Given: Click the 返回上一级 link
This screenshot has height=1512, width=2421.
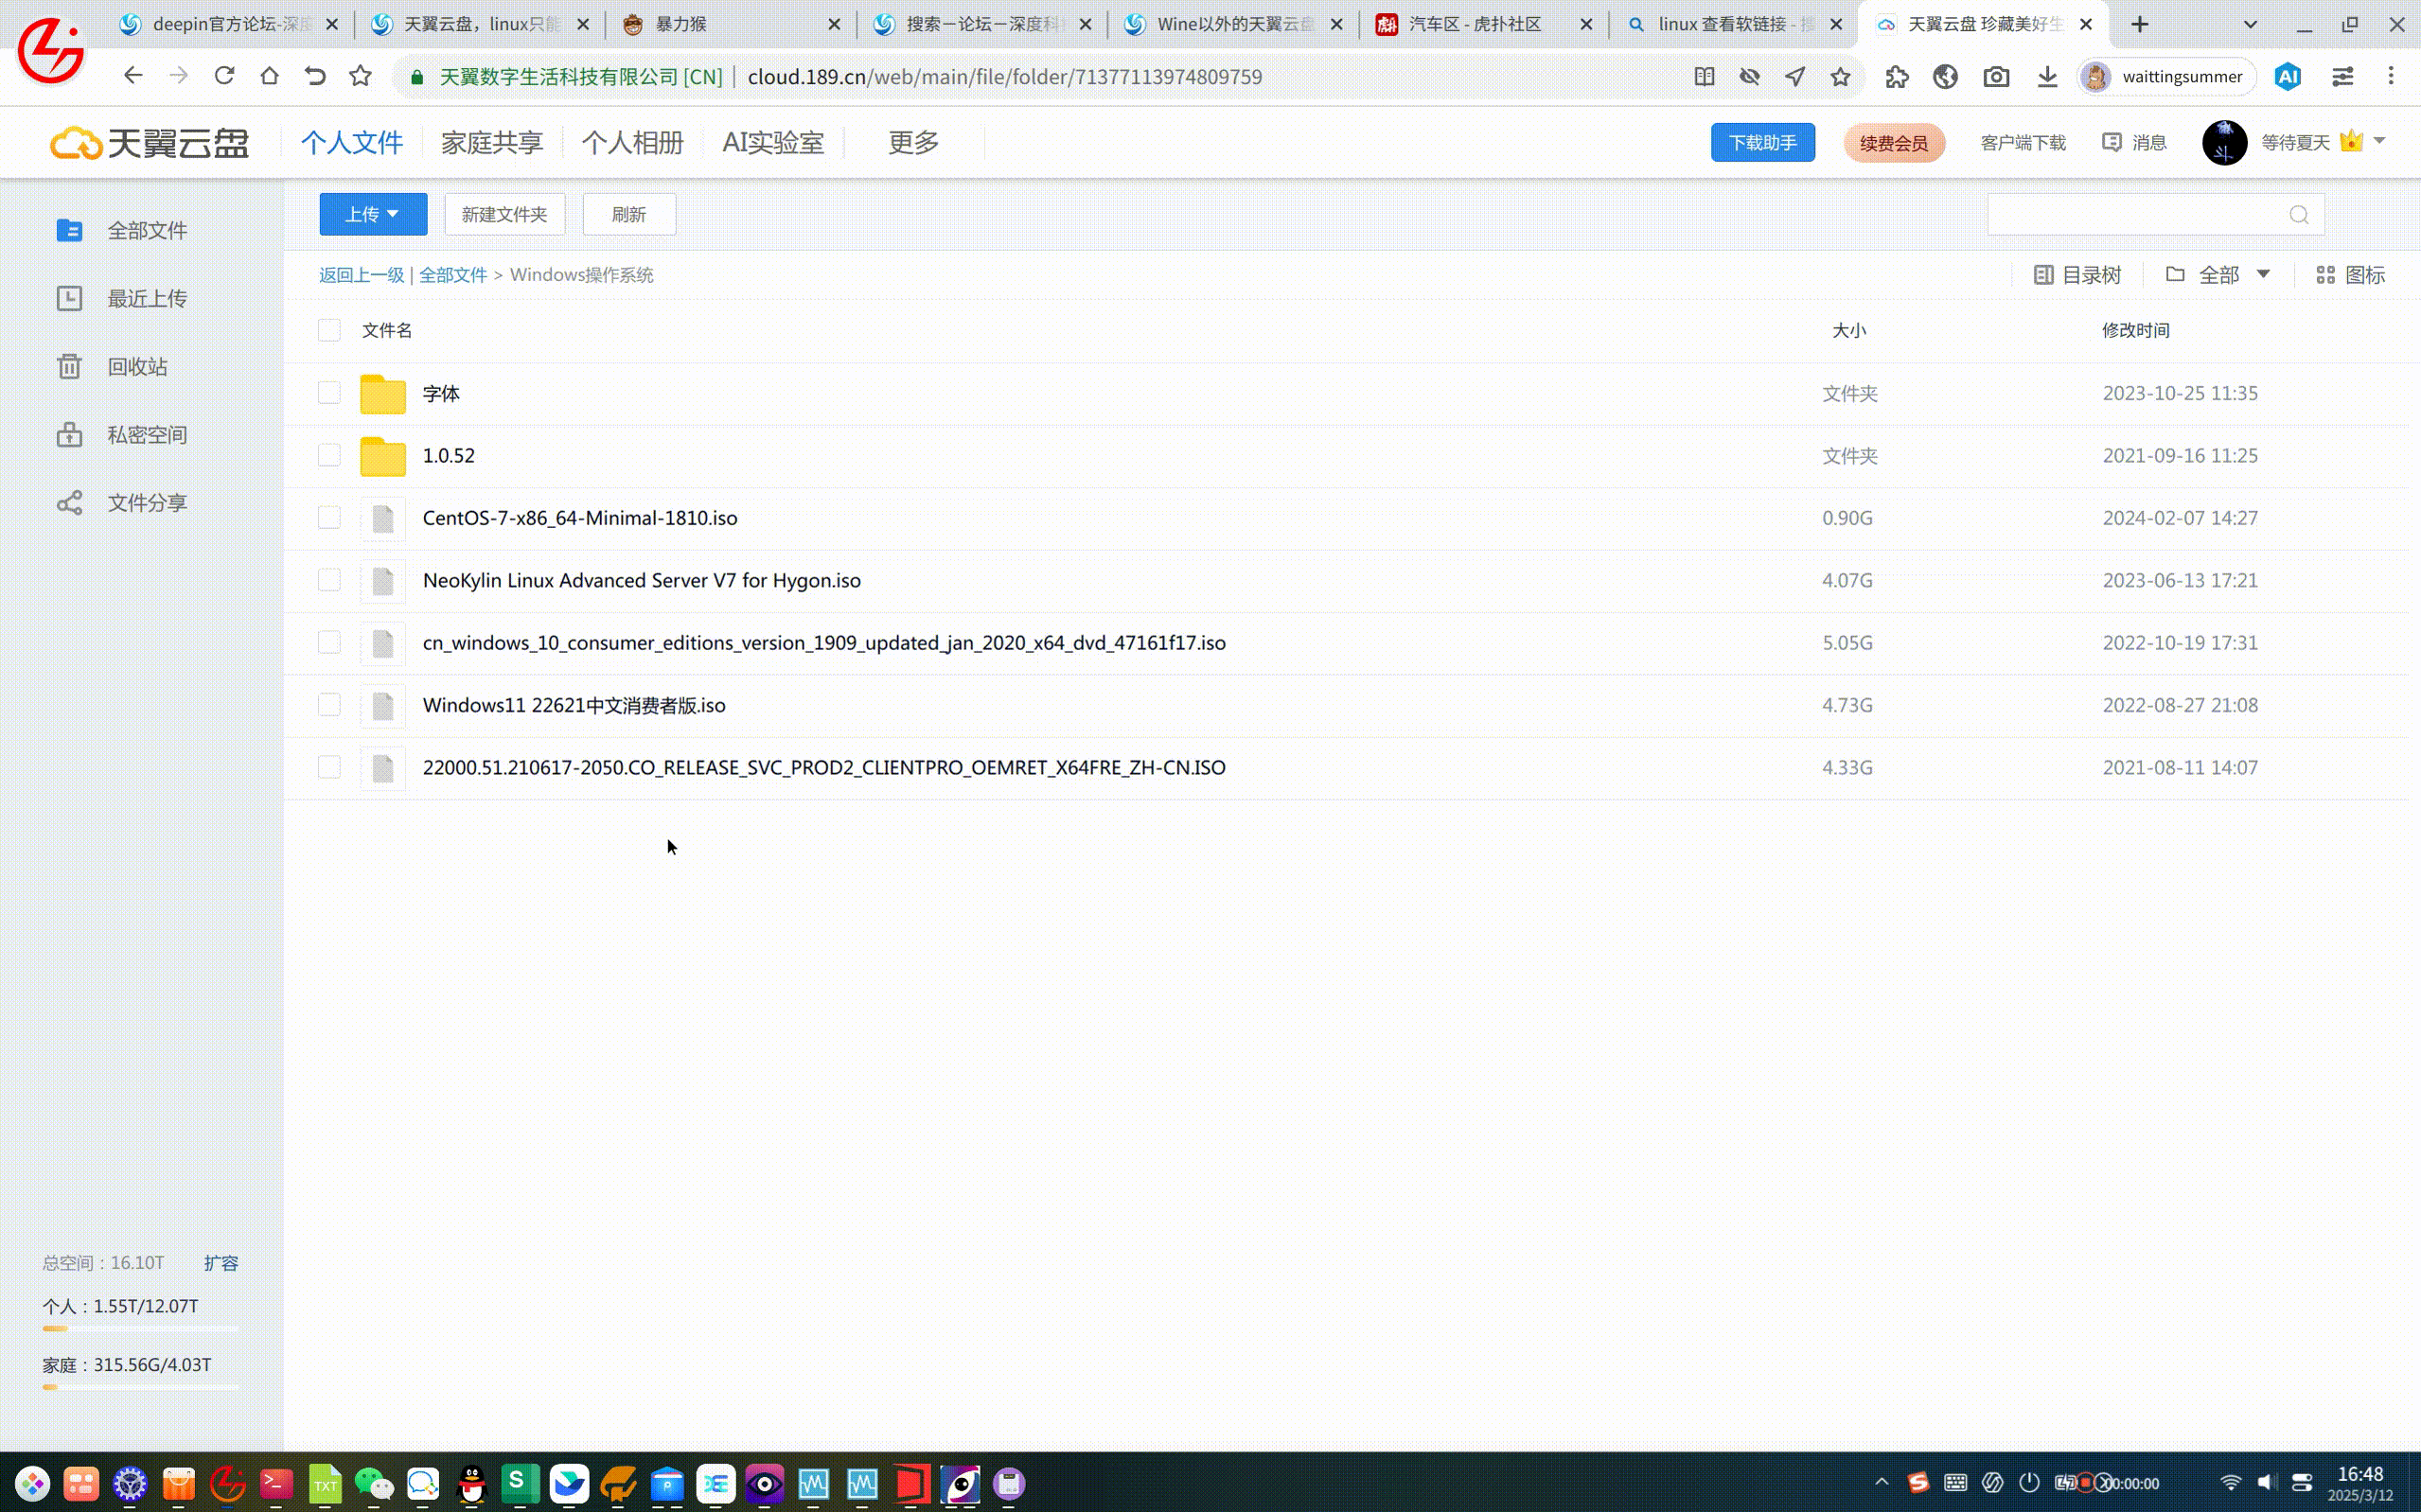Looking at the screenshot, I should pos(361,275).
